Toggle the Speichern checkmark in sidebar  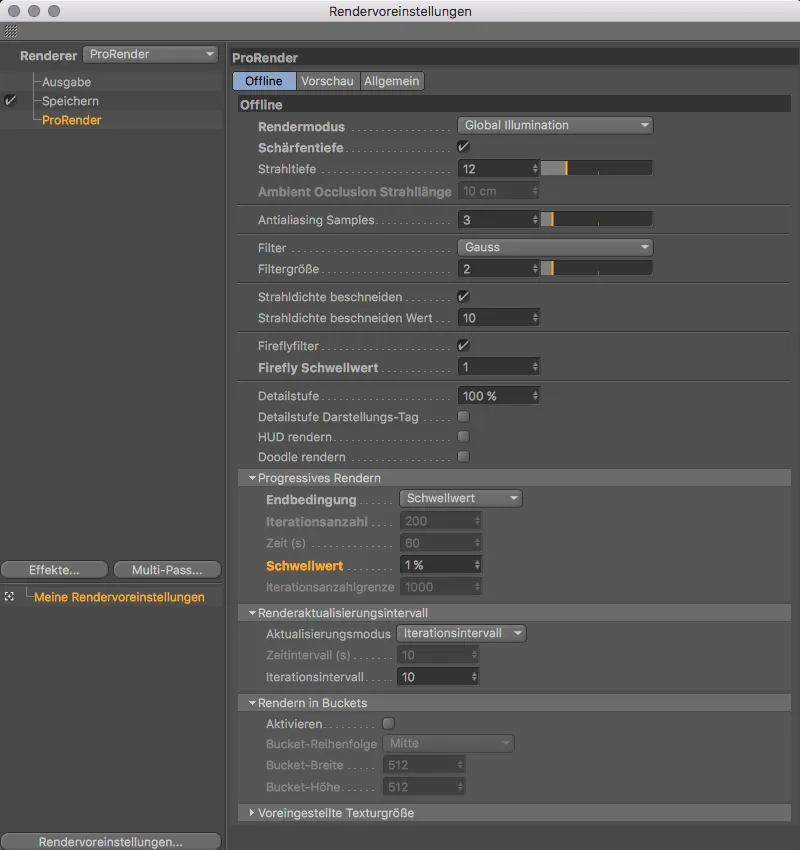[10, 100]
